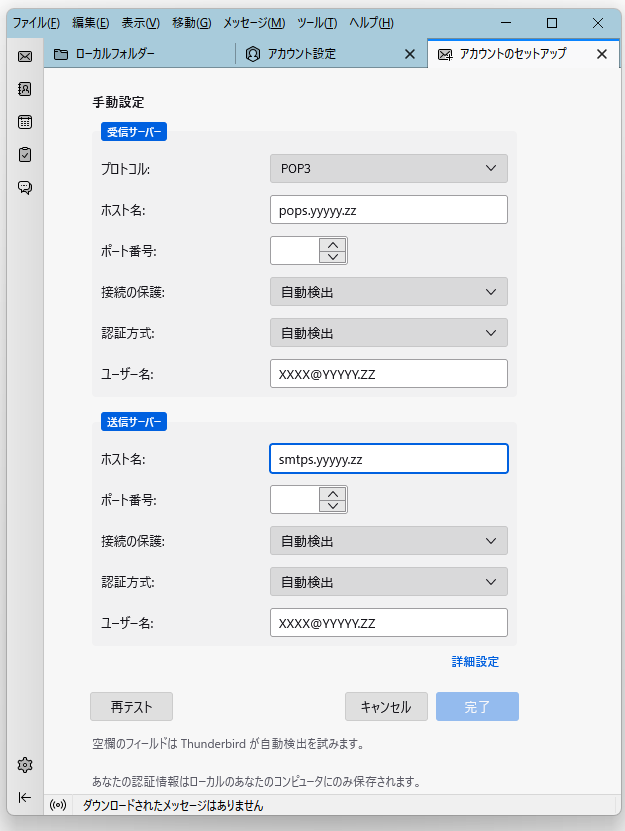Open the Mail space in sidebar
Viewport: 625px width, 831px height.
25,56
